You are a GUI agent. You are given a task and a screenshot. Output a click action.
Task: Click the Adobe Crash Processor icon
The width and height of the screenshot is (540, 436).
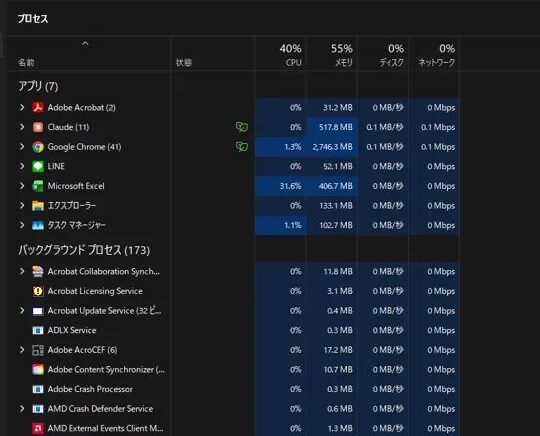click(x=38, y=389)
